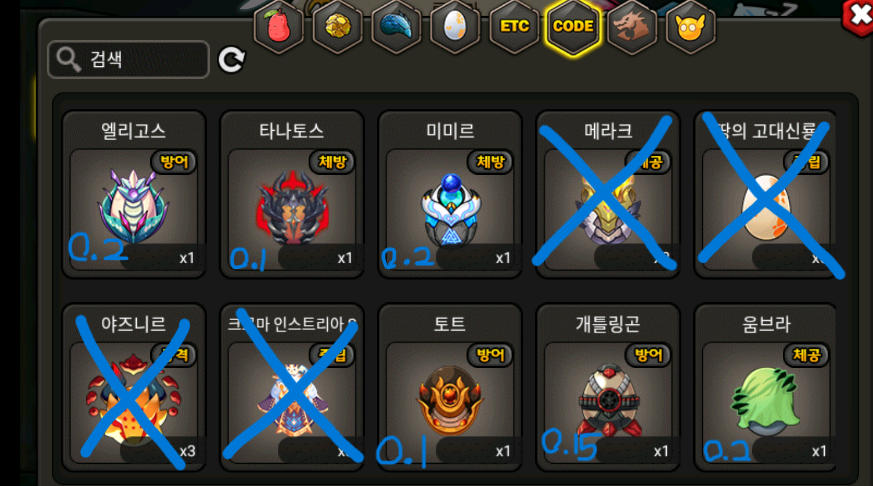This screenshot has height=486, width=873.
Task: Select the 토트 egg item
Action: pos(450,387)
